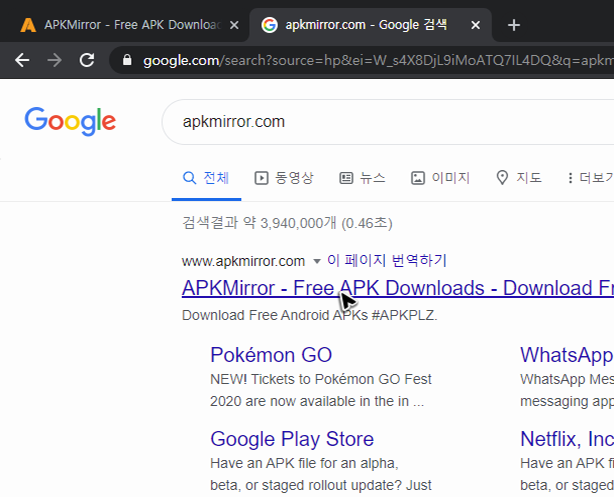Close the APKMirror tab

pos(234,25)
